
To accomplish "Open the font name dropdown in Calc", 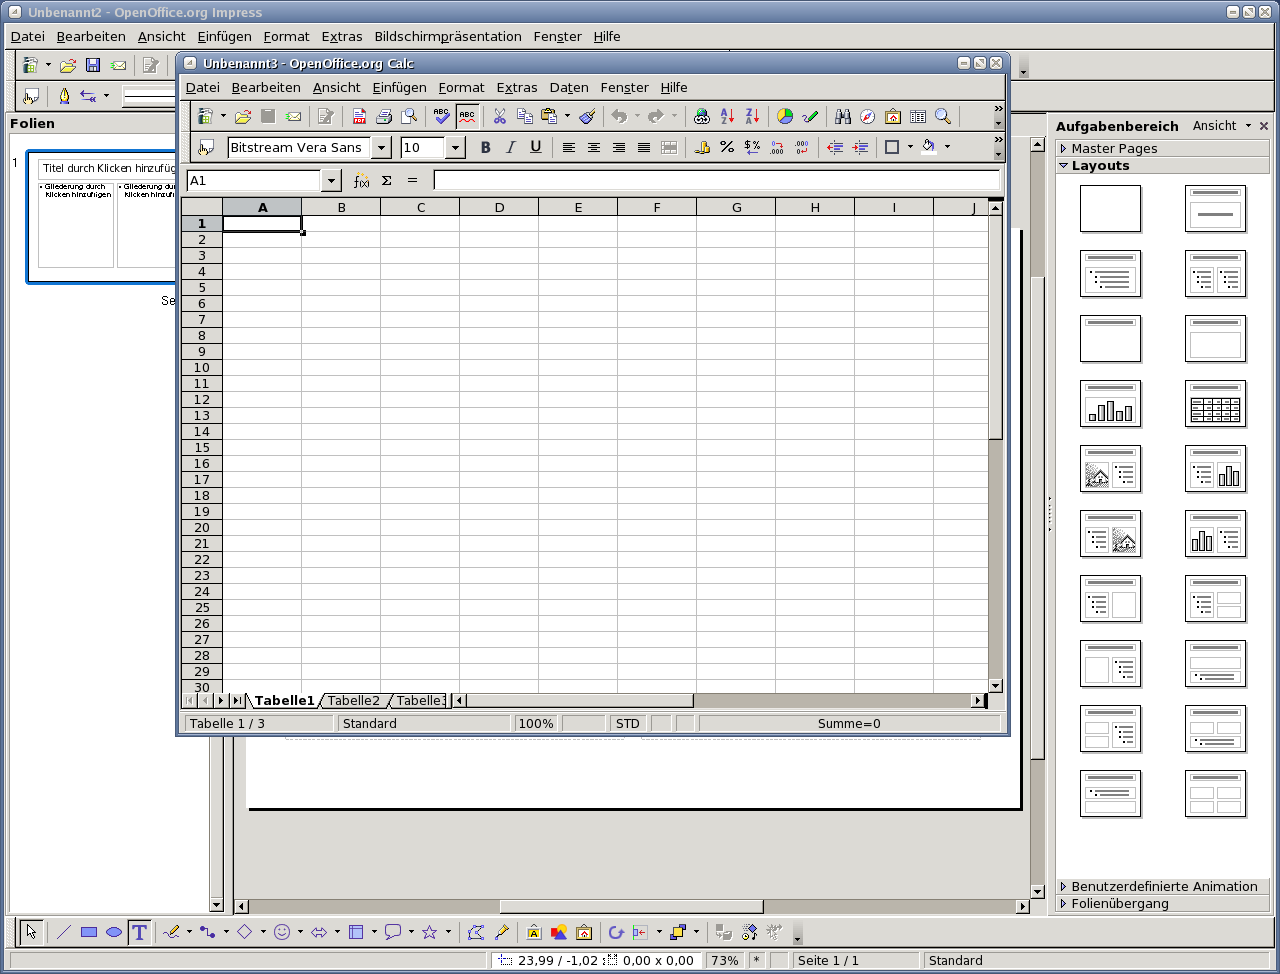I will [x=381, y=147].
